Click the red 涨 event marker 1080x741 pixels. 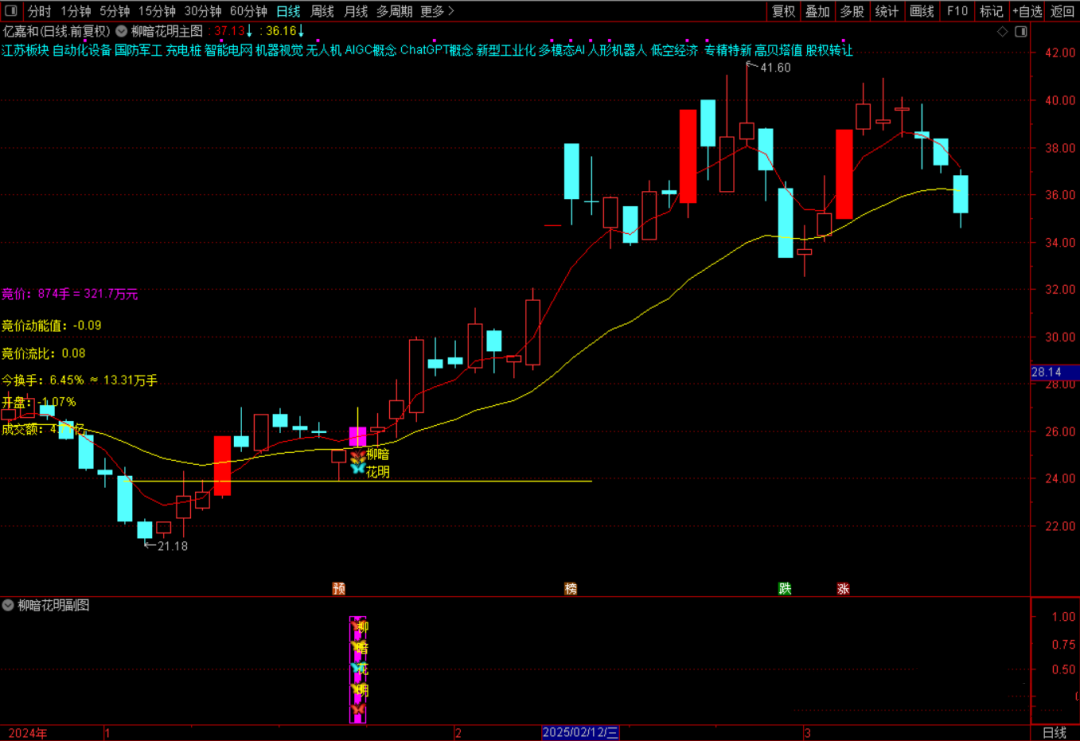click(x=843, y=589)
